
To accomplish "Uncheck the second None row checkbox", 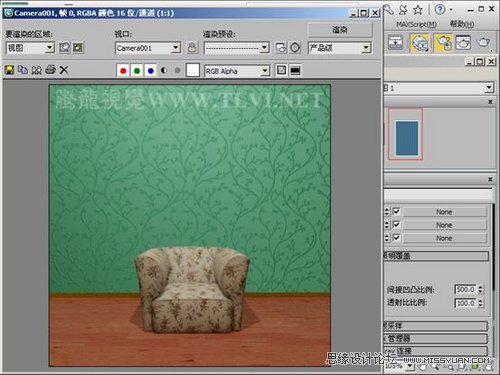I will tap(396, 224).
